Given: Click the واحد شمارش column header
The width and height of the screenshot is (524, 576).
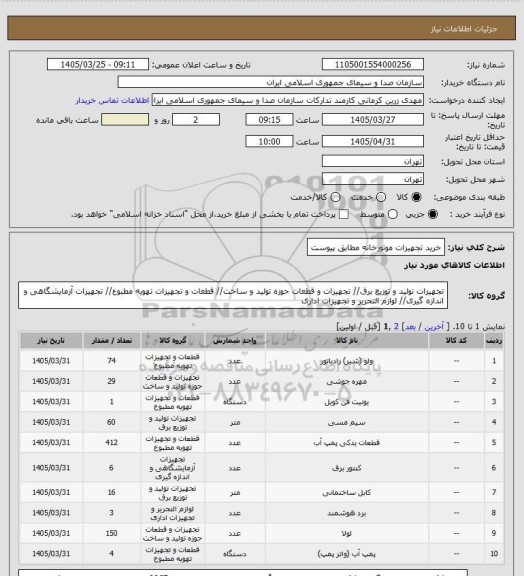Looking at the screenshot, I should pyautogui.click(x=235, y=341).
